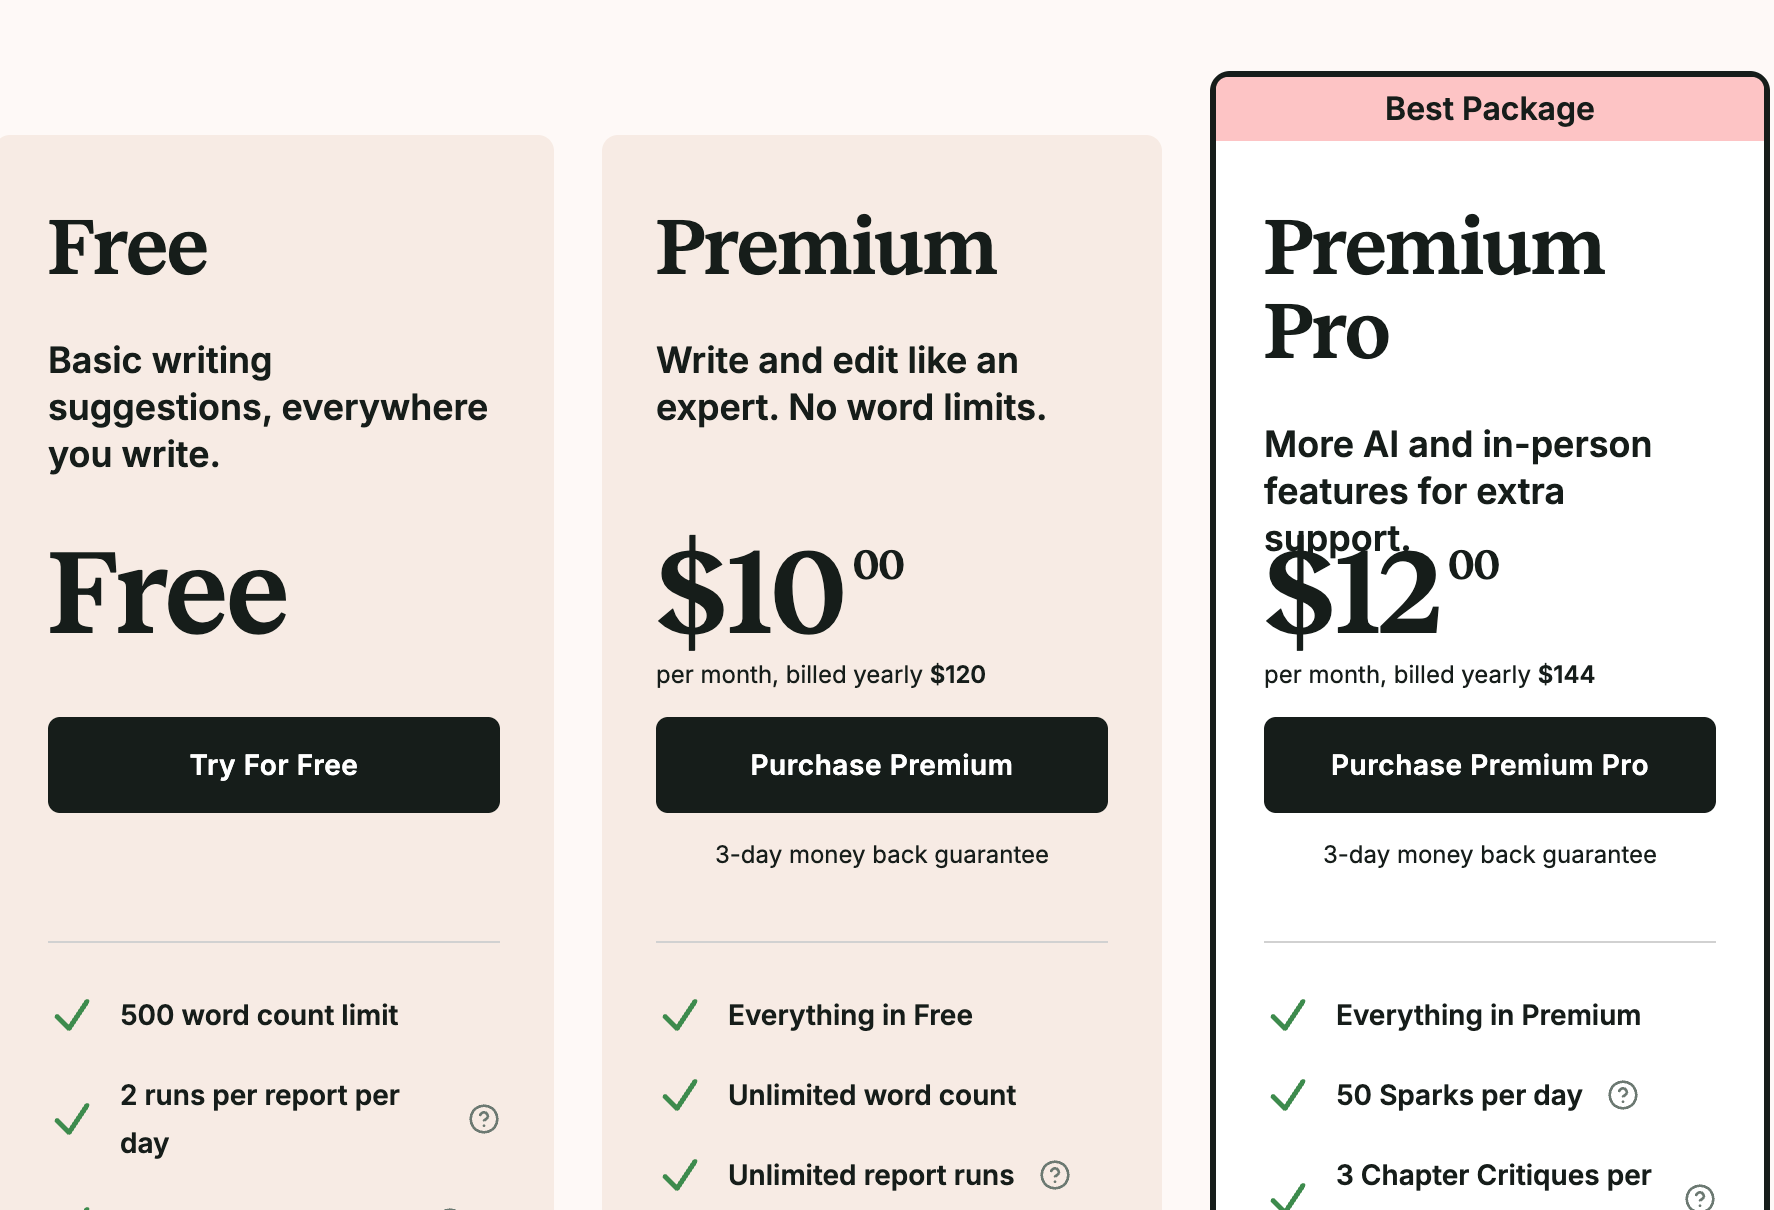
Task: Click the Free plan heading
Action: pos(128,247)
